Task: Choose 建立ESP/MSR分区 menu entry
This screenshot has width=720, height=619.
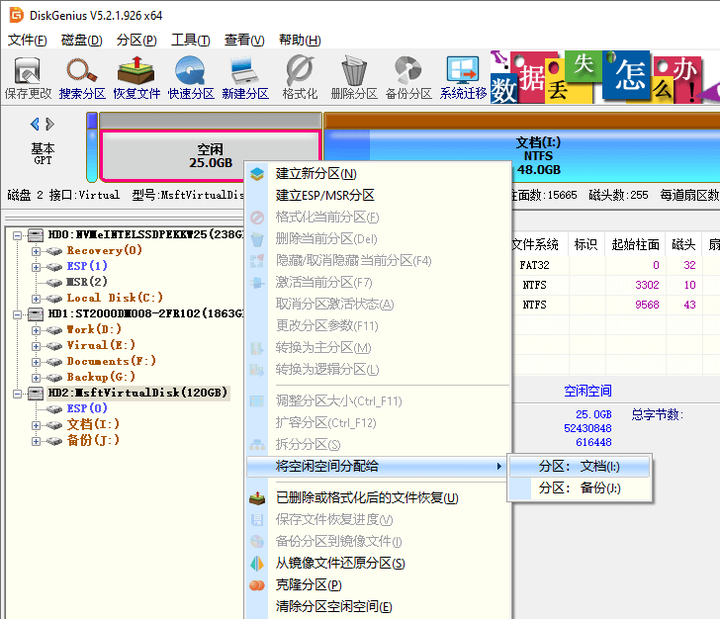Action: tap(379, 195)
